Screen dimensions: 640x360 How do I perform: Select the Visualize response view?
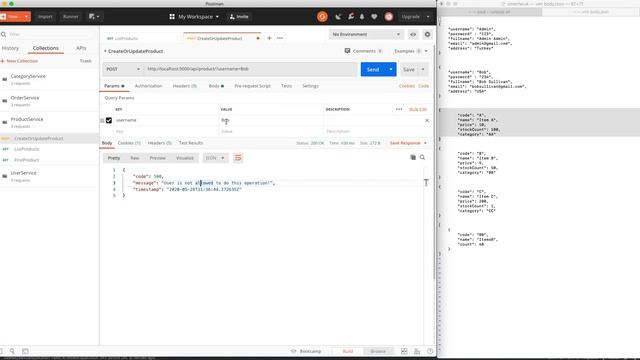pyautogui.click(x=185, y=158)
